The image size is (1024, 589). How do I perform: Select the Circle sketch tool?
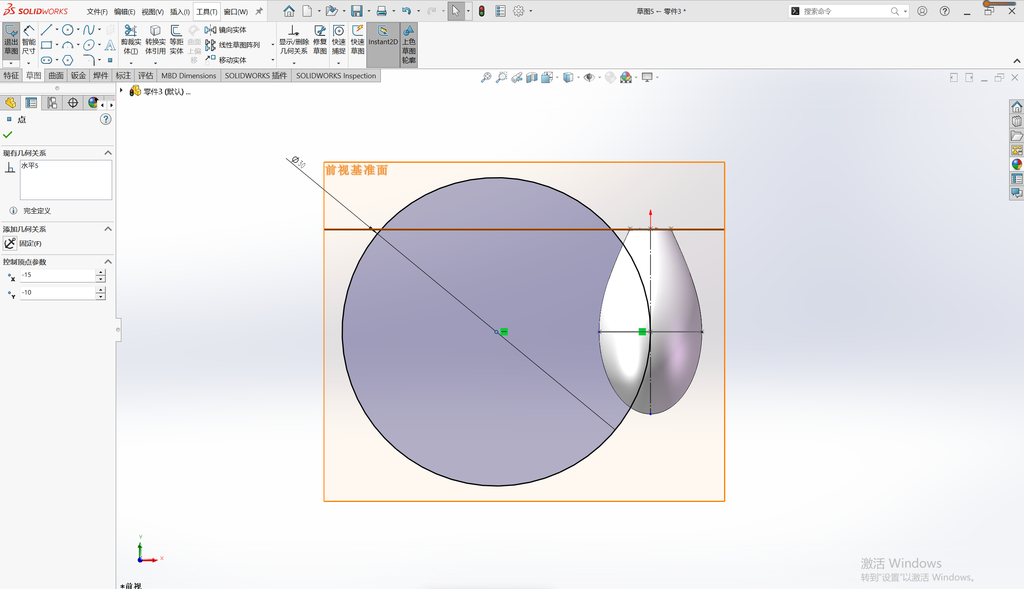(67, 30)
